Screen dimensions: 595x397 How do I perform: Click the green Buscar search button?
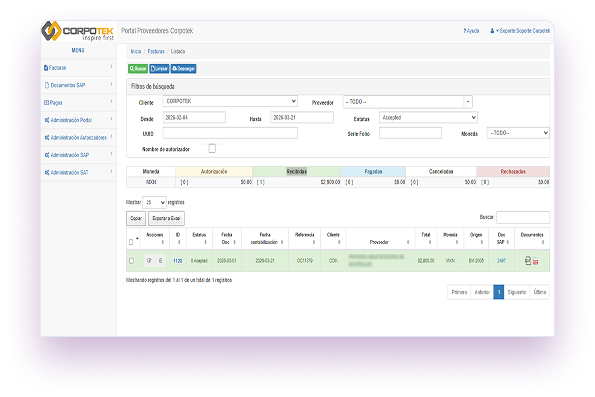pos(138,69)
